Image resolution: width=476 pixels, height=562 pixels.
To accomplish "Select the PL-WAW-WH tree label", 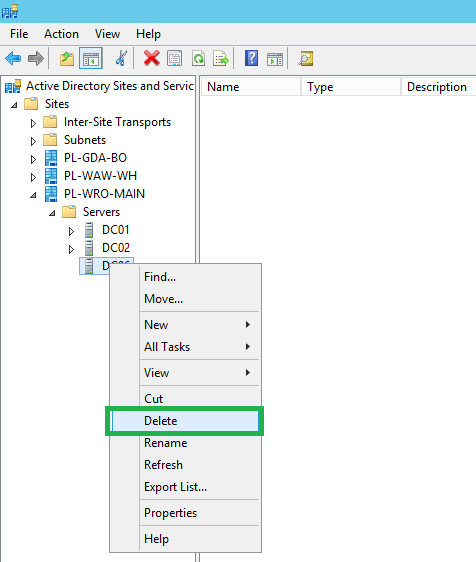I will (x=100, y=176).
